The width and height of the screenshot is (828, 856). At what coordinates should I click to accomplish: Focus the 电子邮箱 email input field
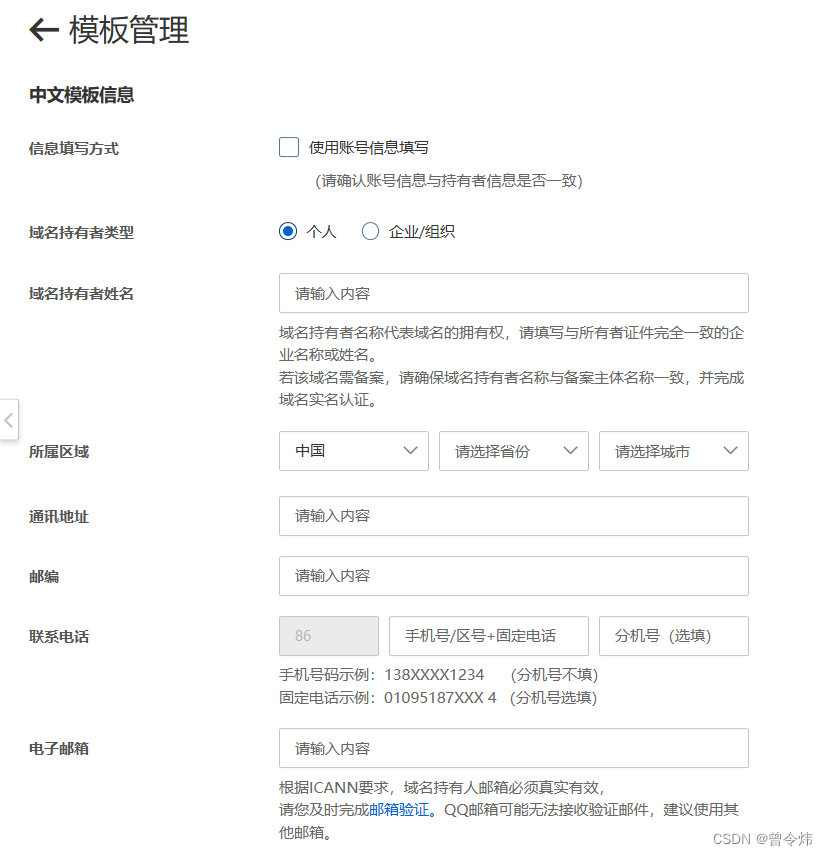point(514,748)
